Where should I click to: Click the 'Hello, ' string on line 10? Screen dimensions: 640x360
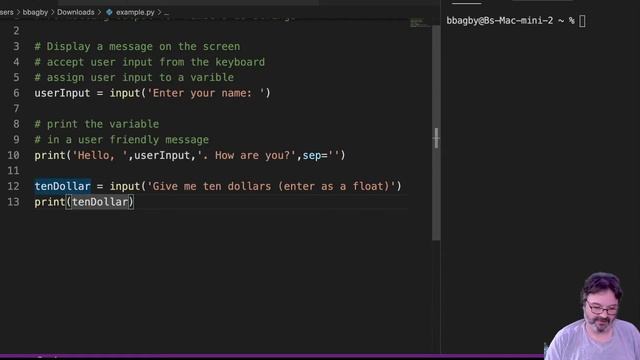coord(100,155)
